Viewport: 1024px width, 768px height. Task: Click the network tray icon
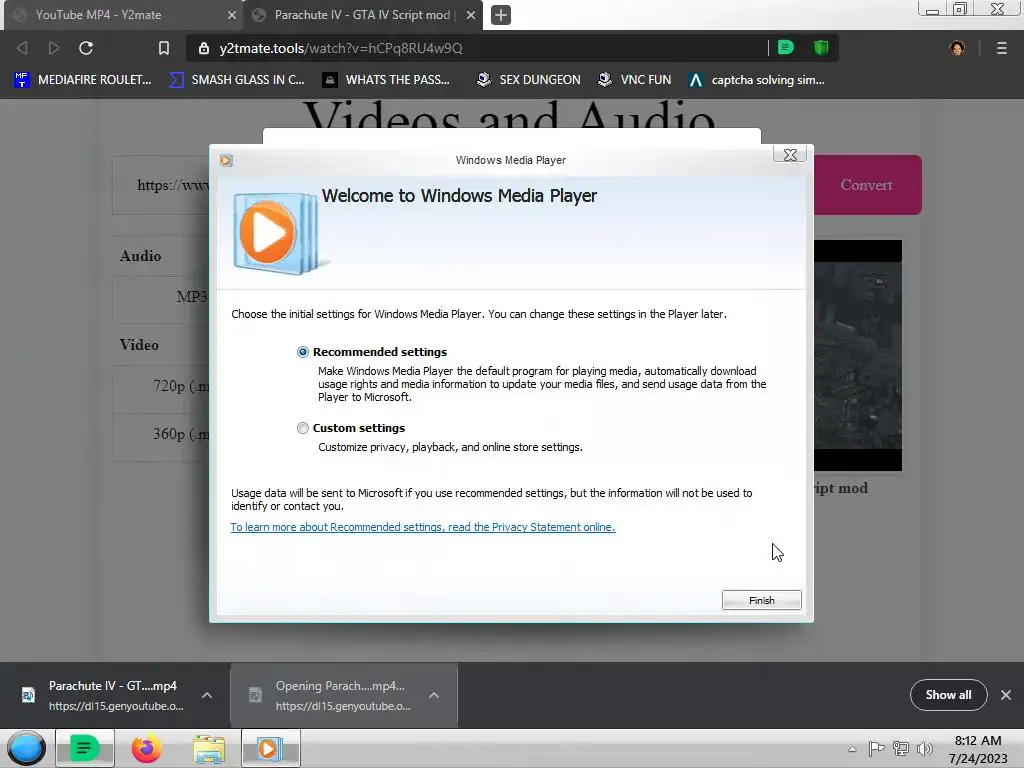[x=901, y=749]
